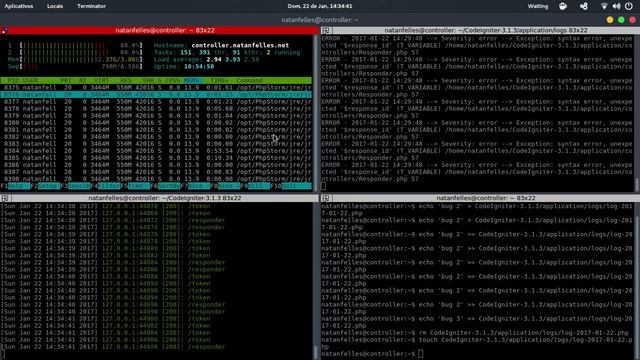Open group icon of bottom-right natanfelles@controller pane
The height and width of the screenshot is (360, 640).
326,198
